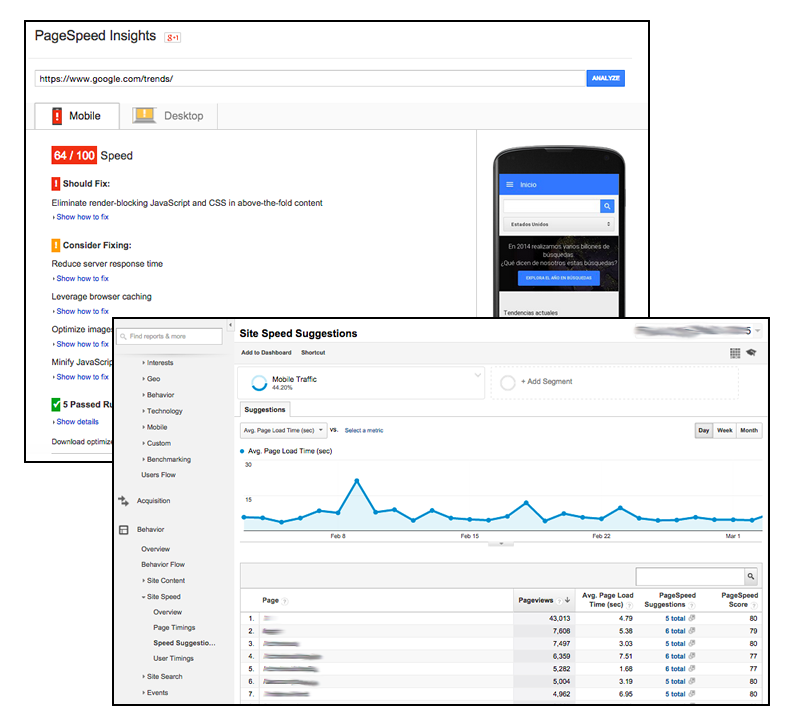Click the Select a metric link

(364, 430)
